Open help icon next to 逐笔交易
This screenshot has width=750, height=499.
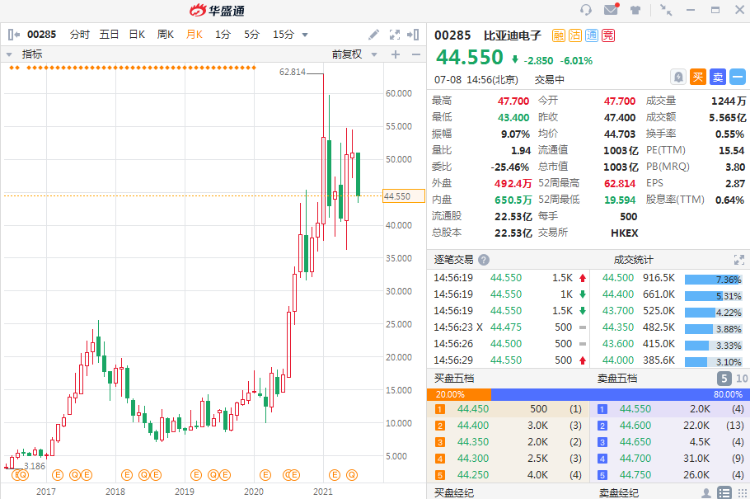(484, 260)
